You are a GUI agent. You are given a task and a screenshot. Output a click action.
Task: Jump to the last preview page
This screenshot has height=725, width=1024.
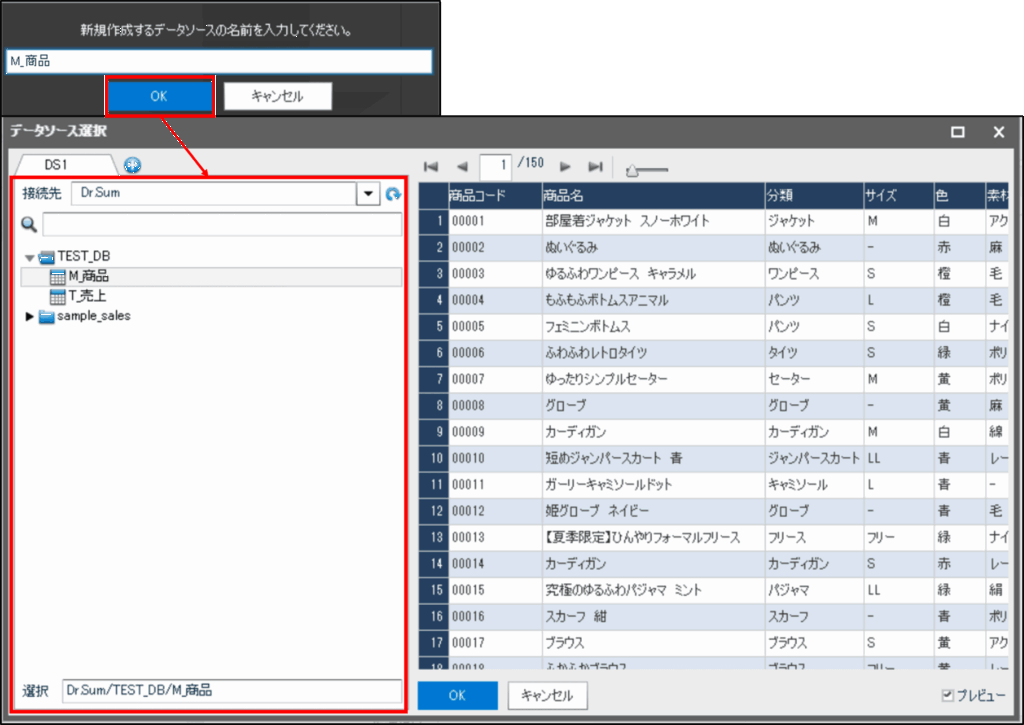[595, 167]
